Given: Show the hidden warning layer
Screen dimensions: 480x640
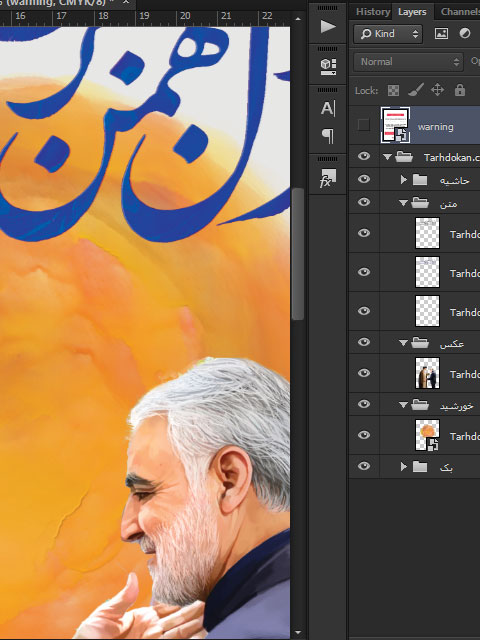Looking at the screenshot, I should 363,125.
